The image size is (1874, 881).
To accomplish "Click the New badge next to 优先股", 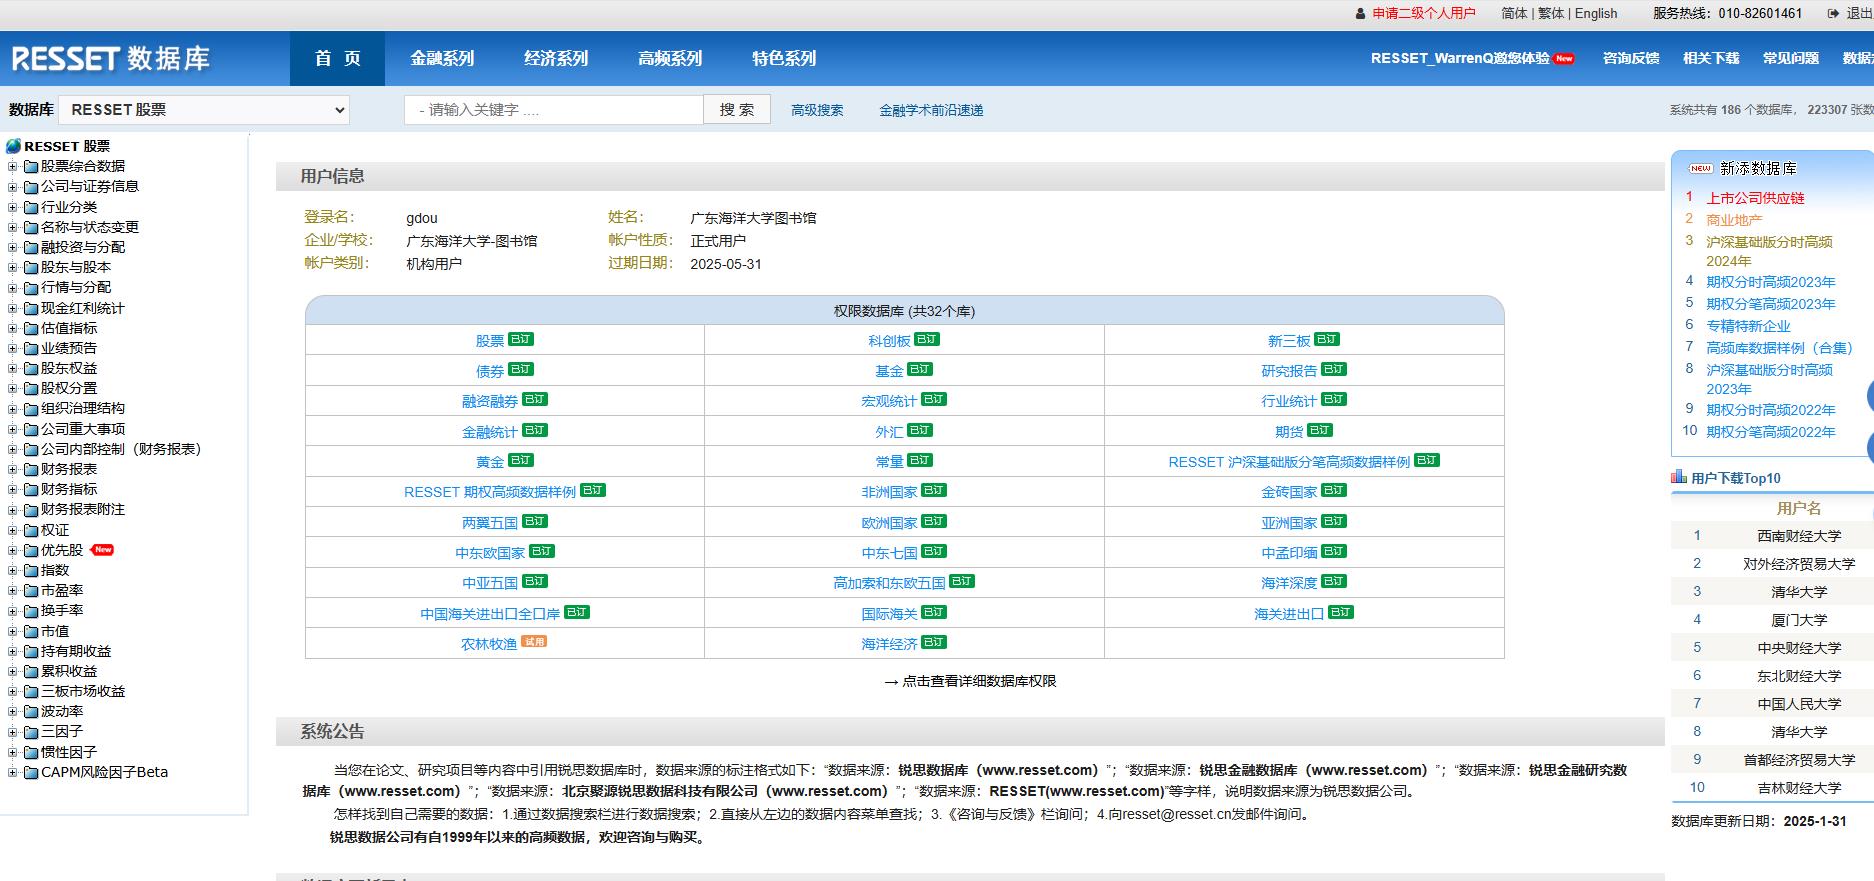I will [102, 549].
